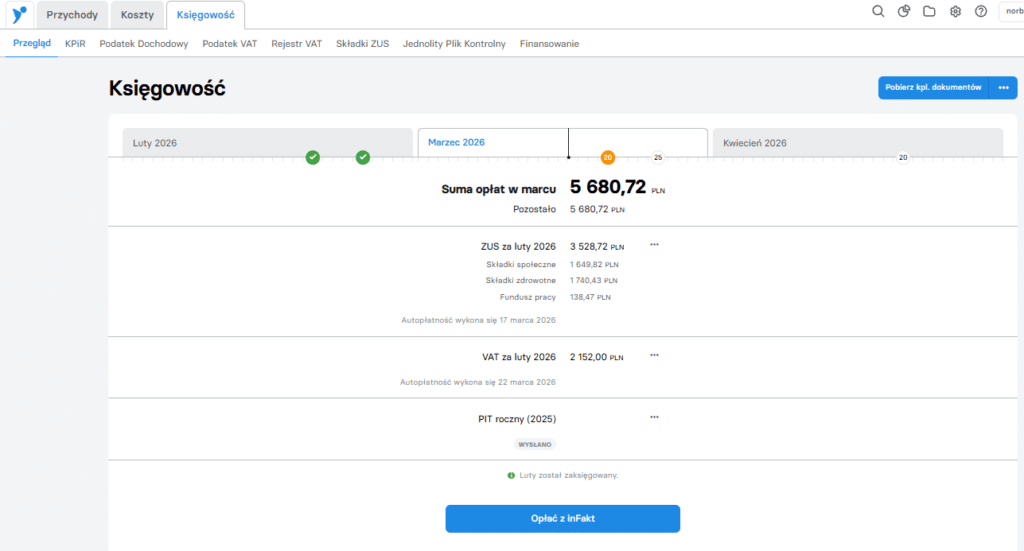Click the green info icon beside Luty został zaksięgowany
This screenshot has width=1024, height=551.
(x=511, y=475)
